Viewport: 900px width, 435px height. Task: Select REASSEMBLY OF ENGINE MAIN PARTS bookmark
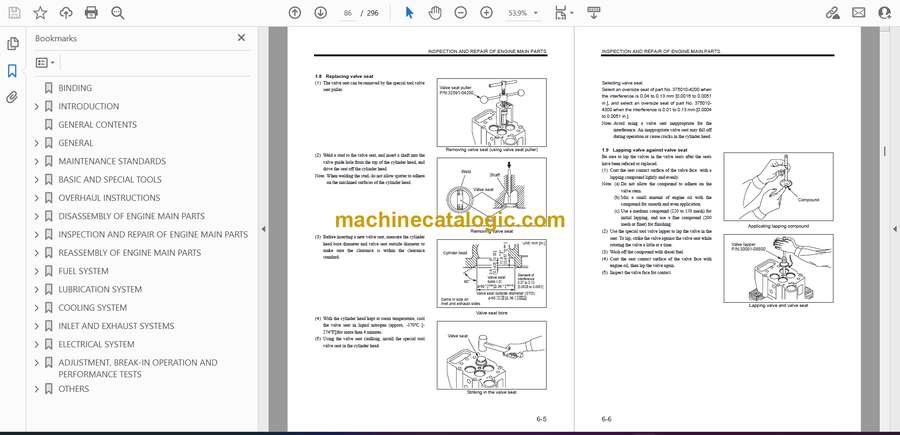pyautogui.click(x=130, y=253)
